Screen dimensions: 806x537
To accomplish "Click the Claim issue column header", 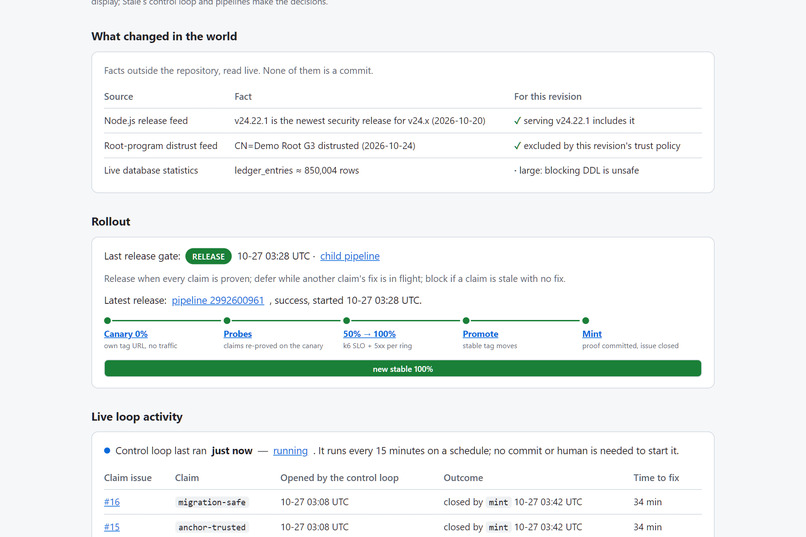I will 127,478.
